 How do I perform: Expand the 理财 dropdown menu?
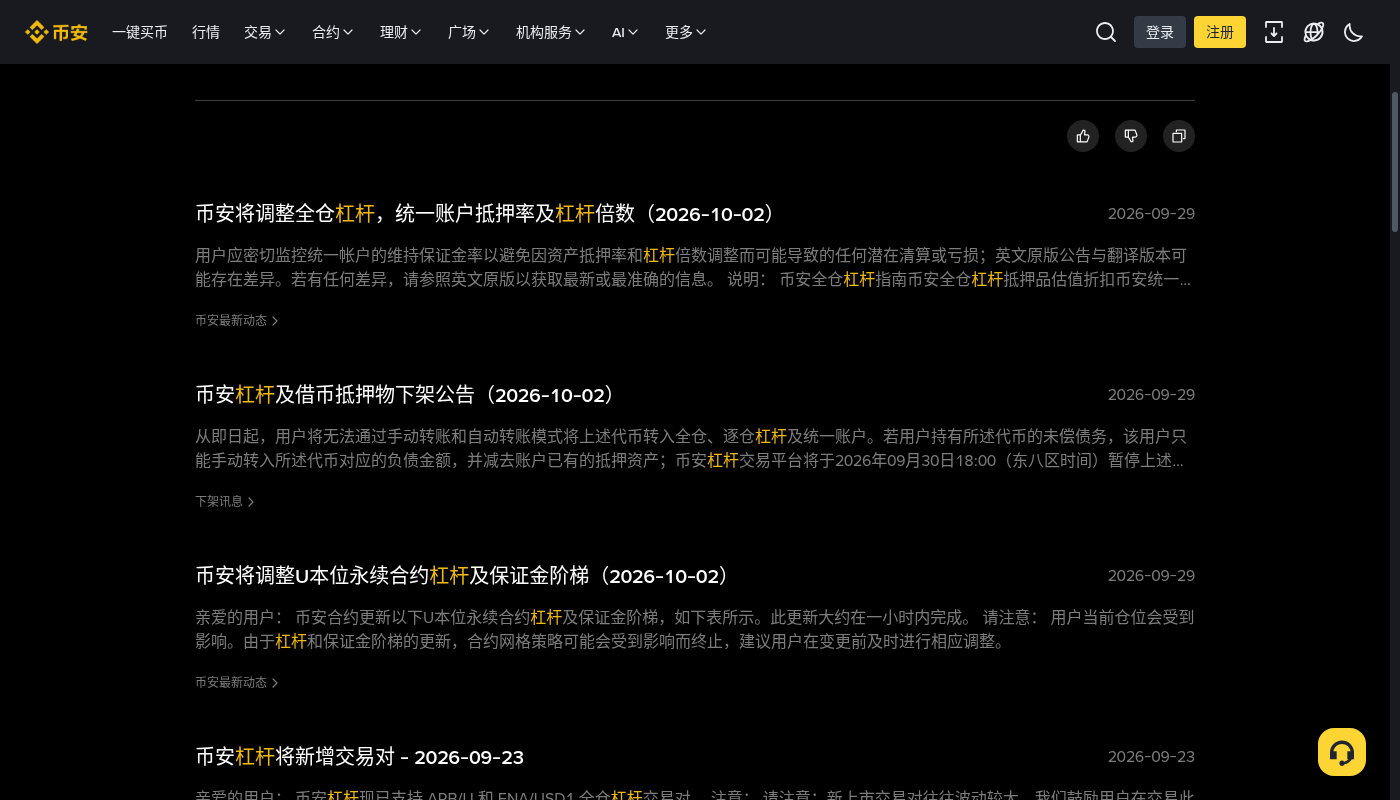(401, 32)
